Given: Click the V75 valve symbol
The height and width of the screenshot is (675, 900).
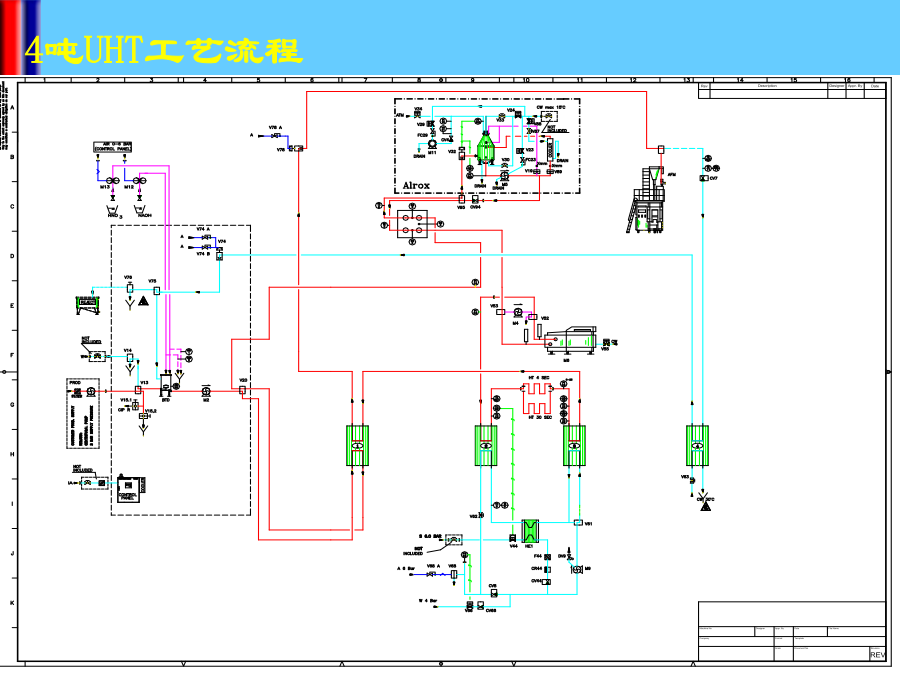Looking at the screenshot, I should click(156, 291).
